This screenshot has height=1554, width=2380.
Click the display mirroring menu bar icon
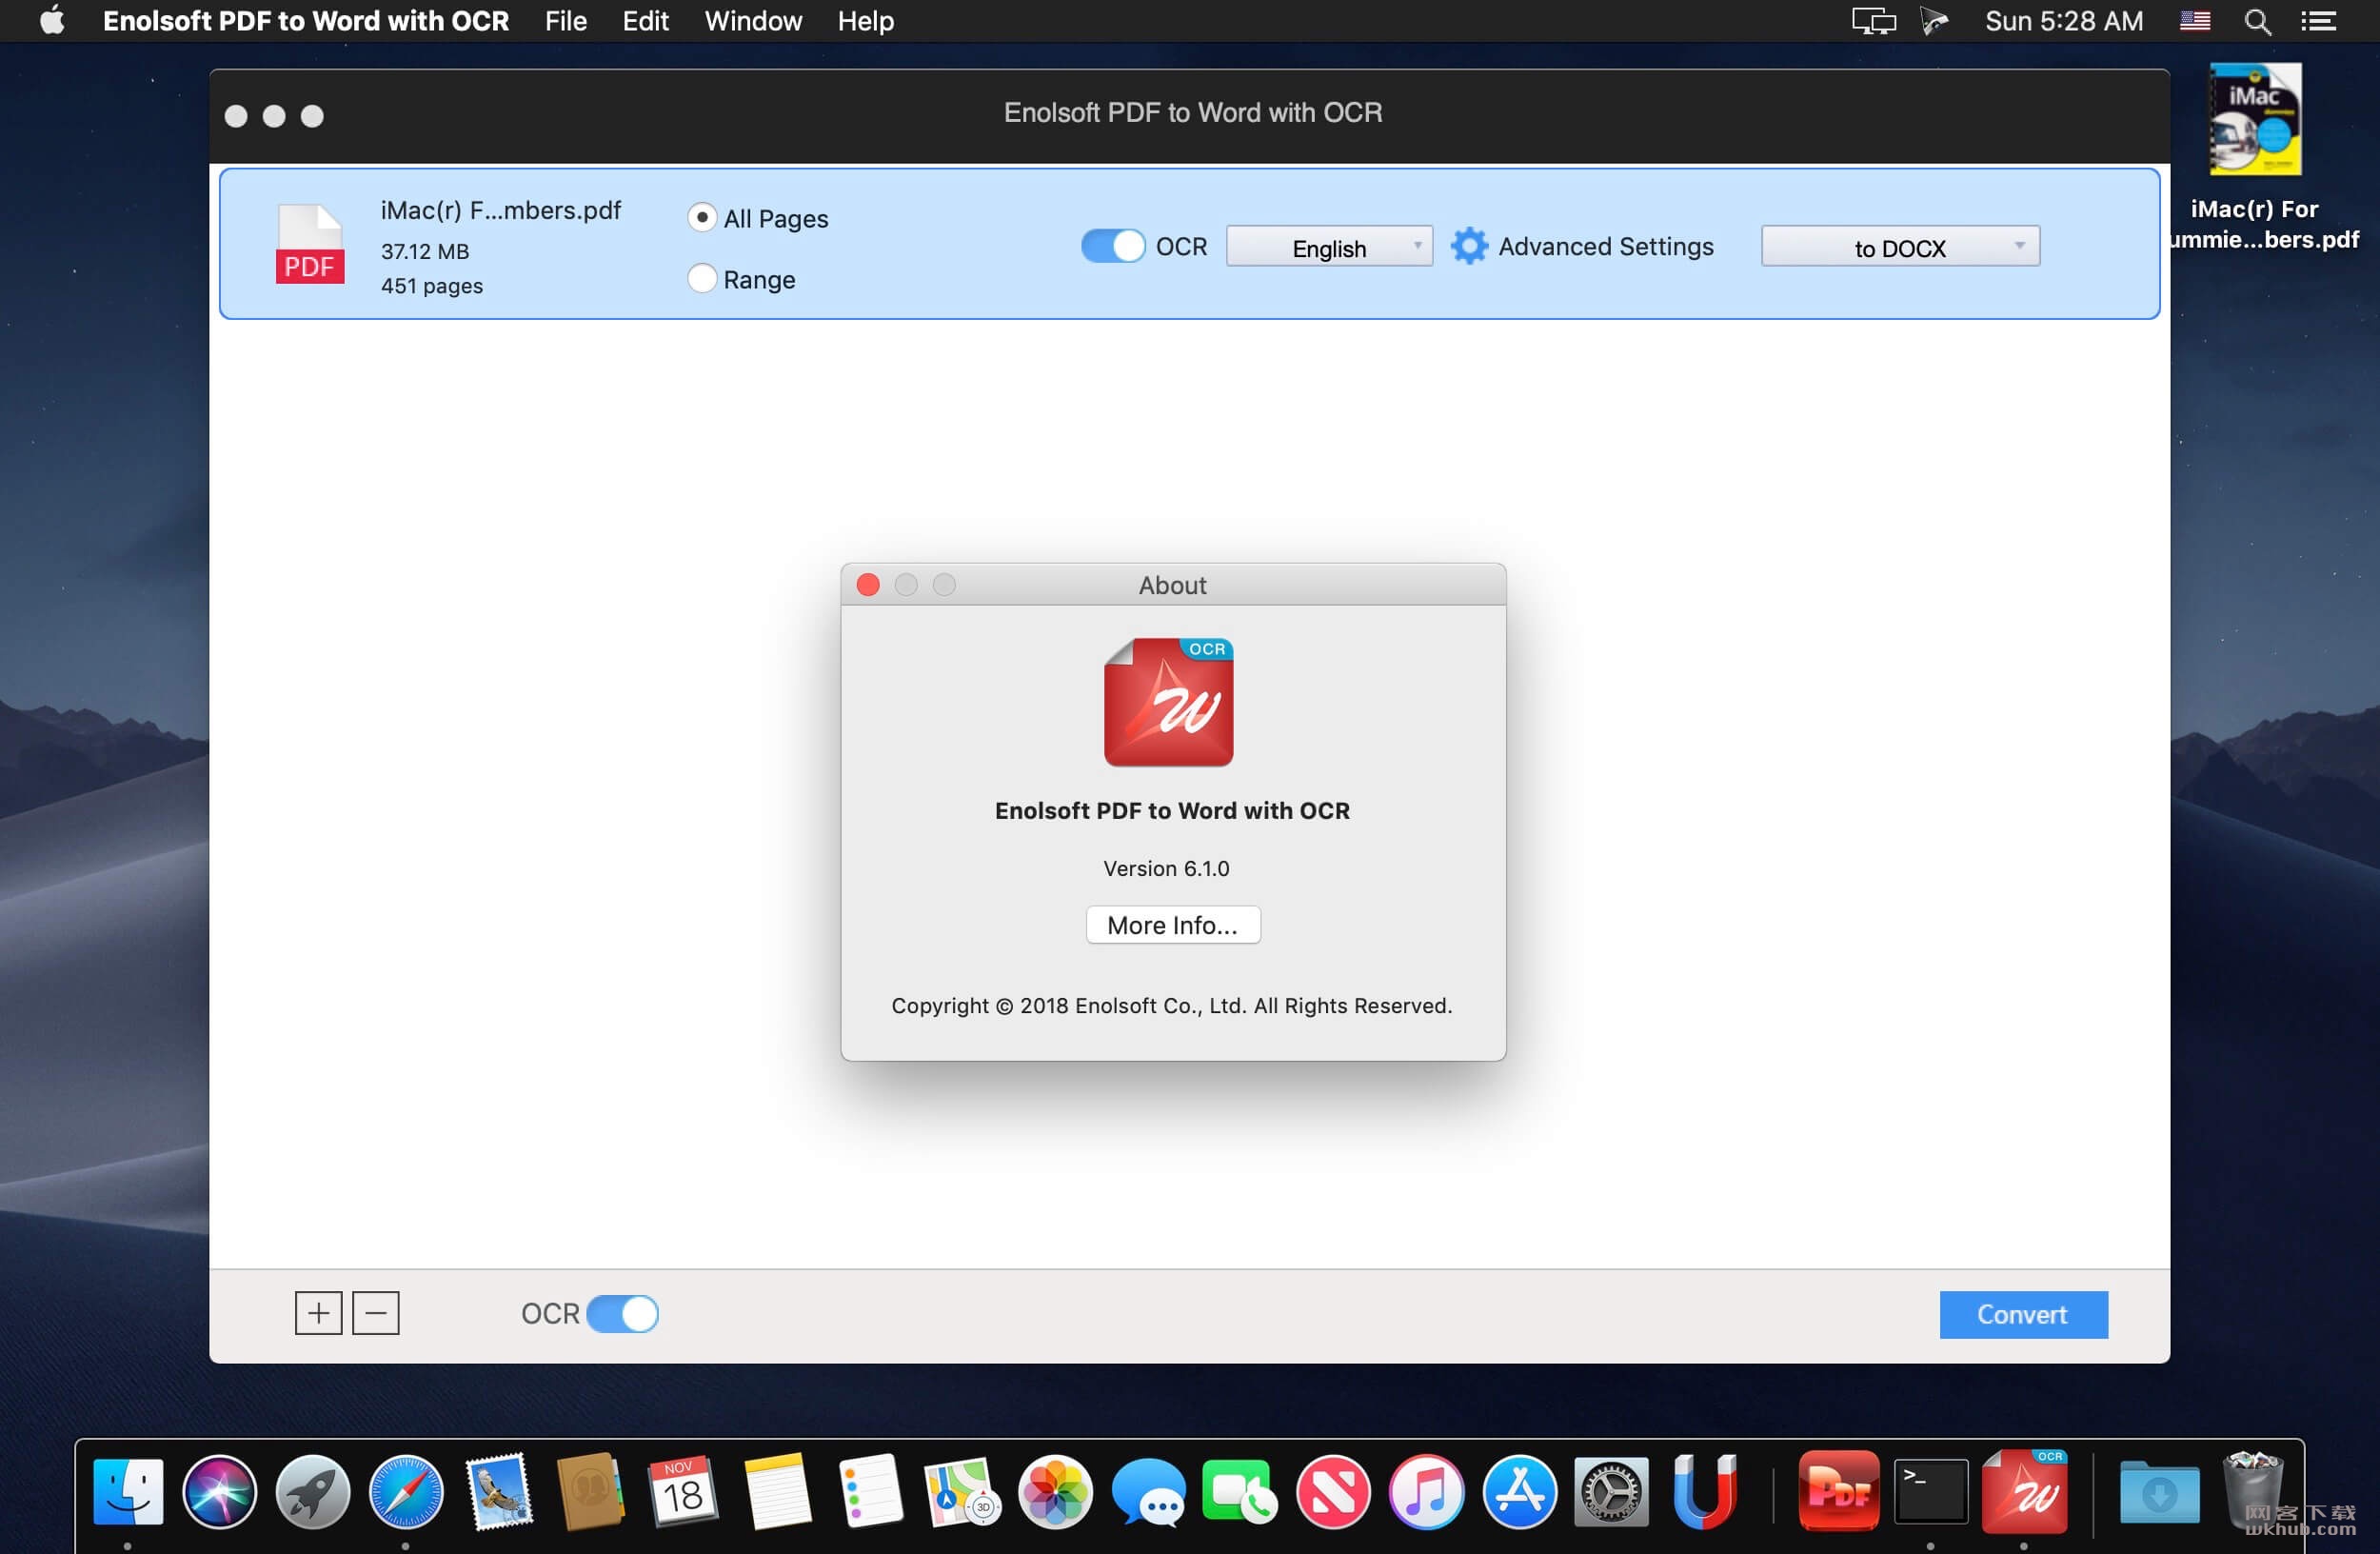point(1873,21)
